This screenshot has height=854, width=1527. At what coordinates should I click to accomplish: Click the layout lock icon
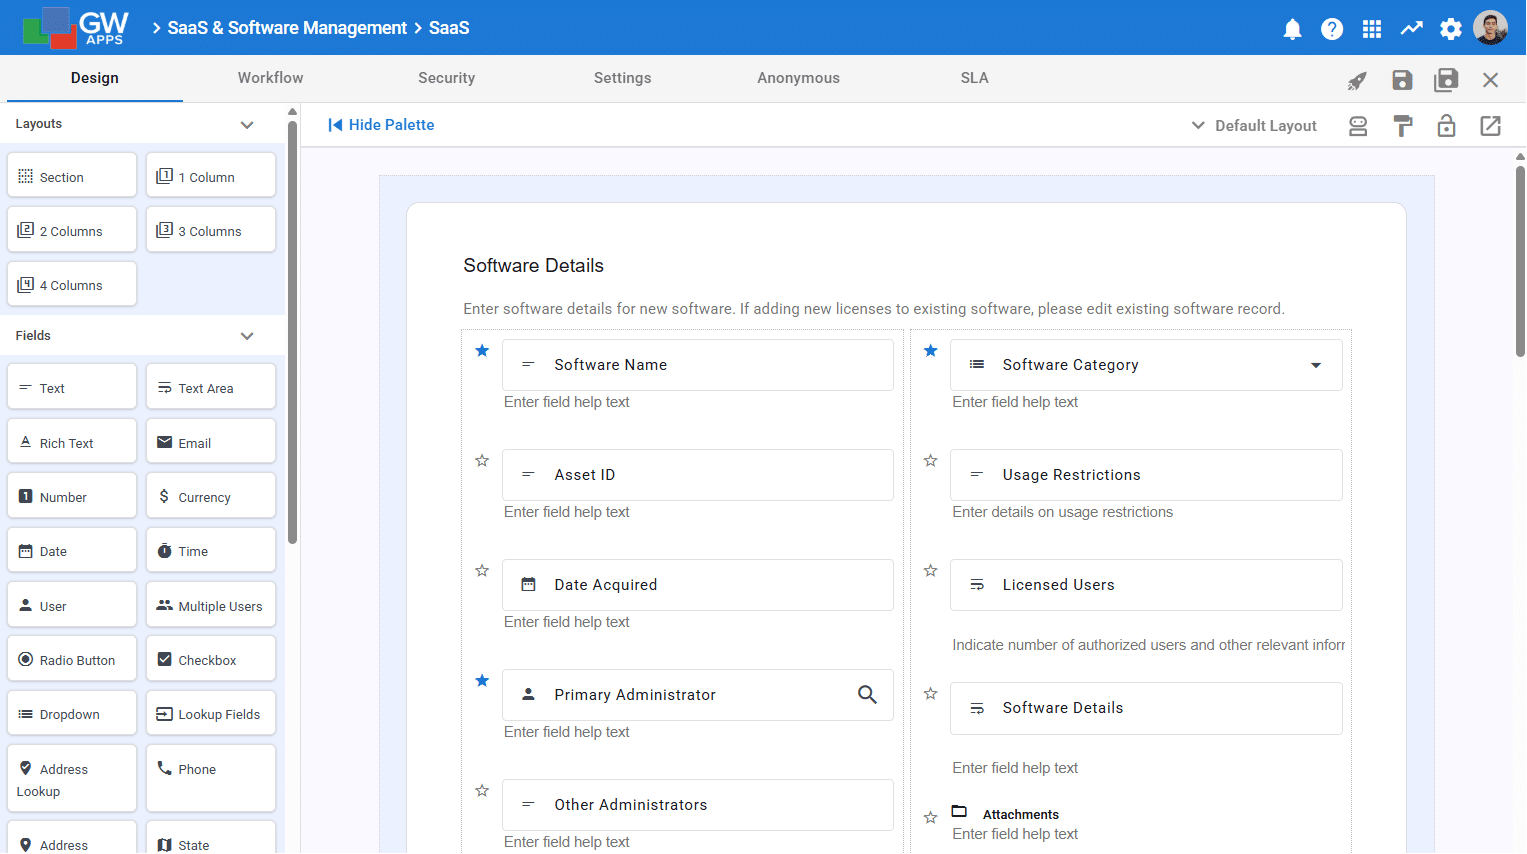coord(1446,126)
